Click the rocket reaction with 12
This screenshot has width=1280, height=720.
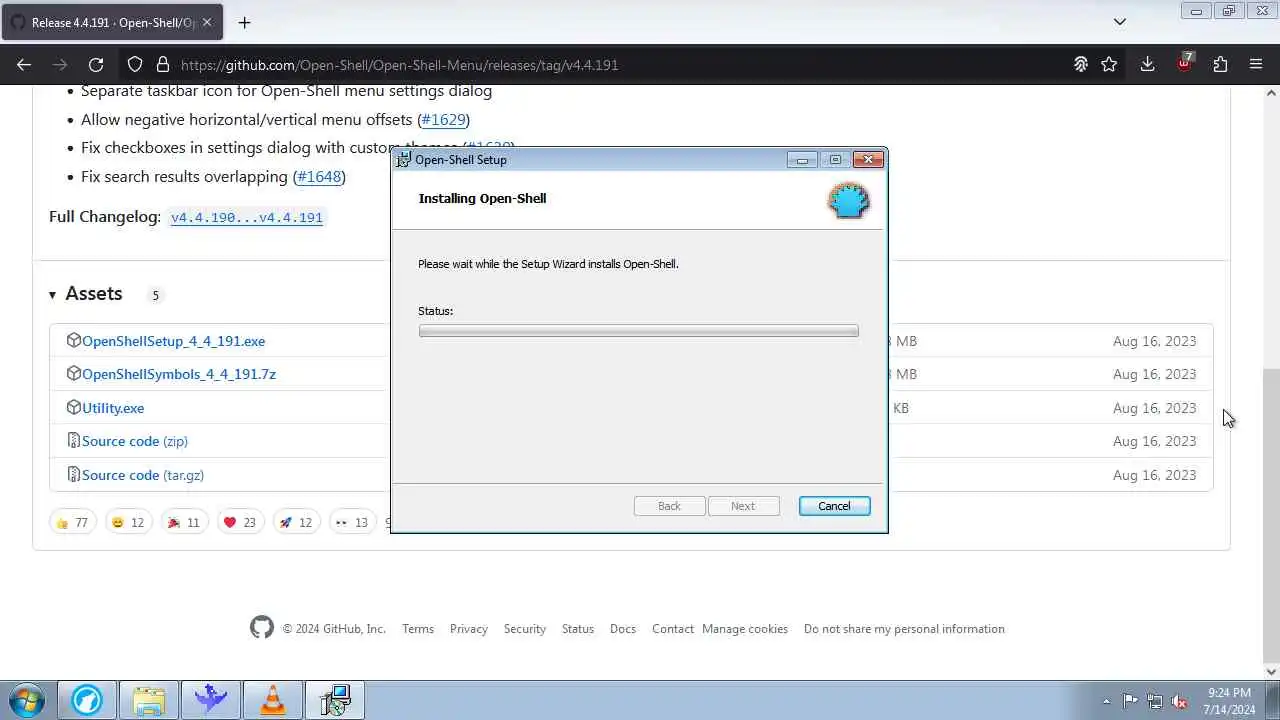click(296, 522)
